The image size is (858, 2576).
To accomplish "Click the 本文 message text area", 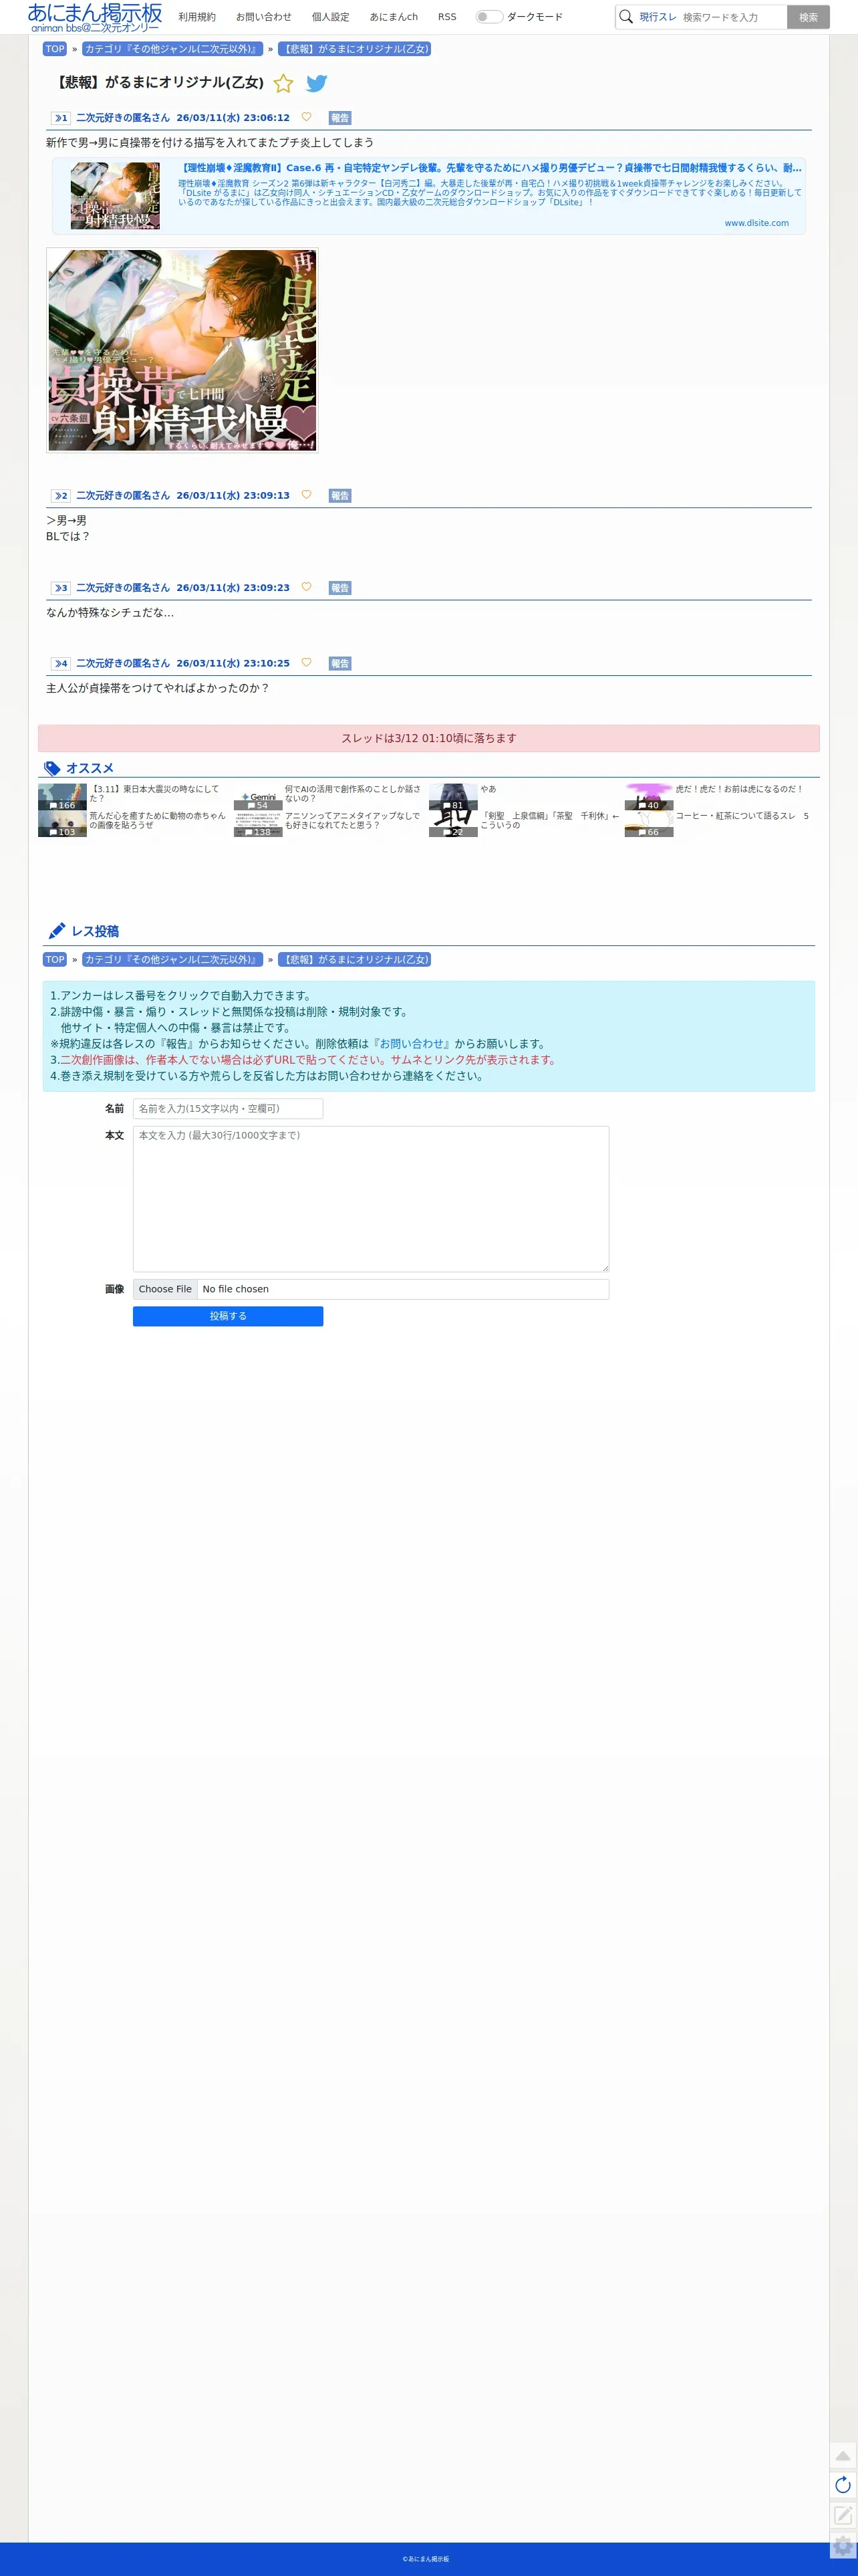I will 371,1199.
